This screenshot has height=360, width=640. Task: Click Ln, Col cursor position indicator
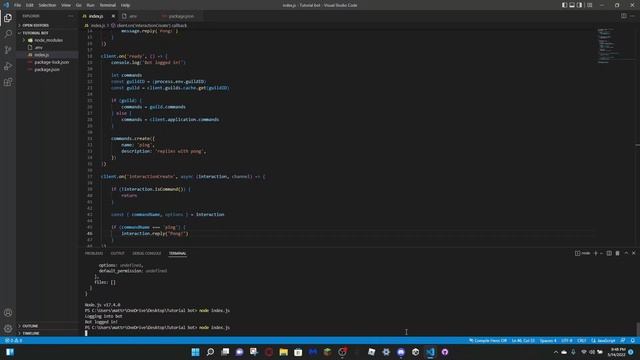523,340
